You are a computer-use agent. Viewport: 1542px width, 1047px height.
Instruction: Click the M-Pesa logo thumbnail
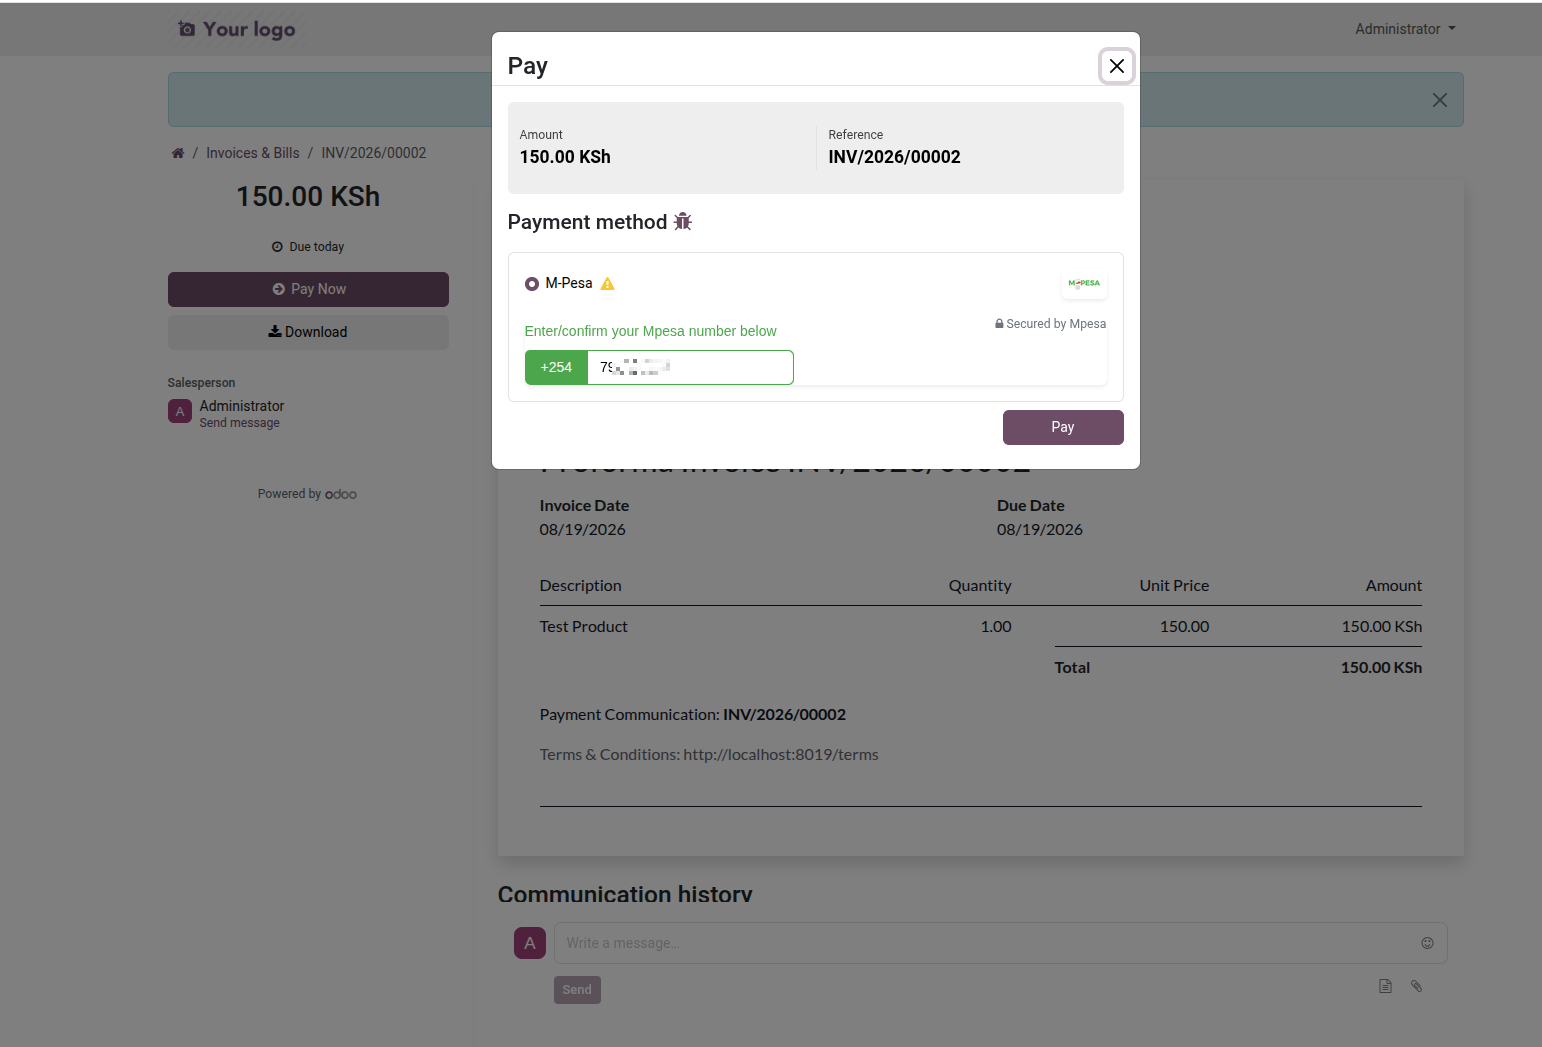point(1084,284)
